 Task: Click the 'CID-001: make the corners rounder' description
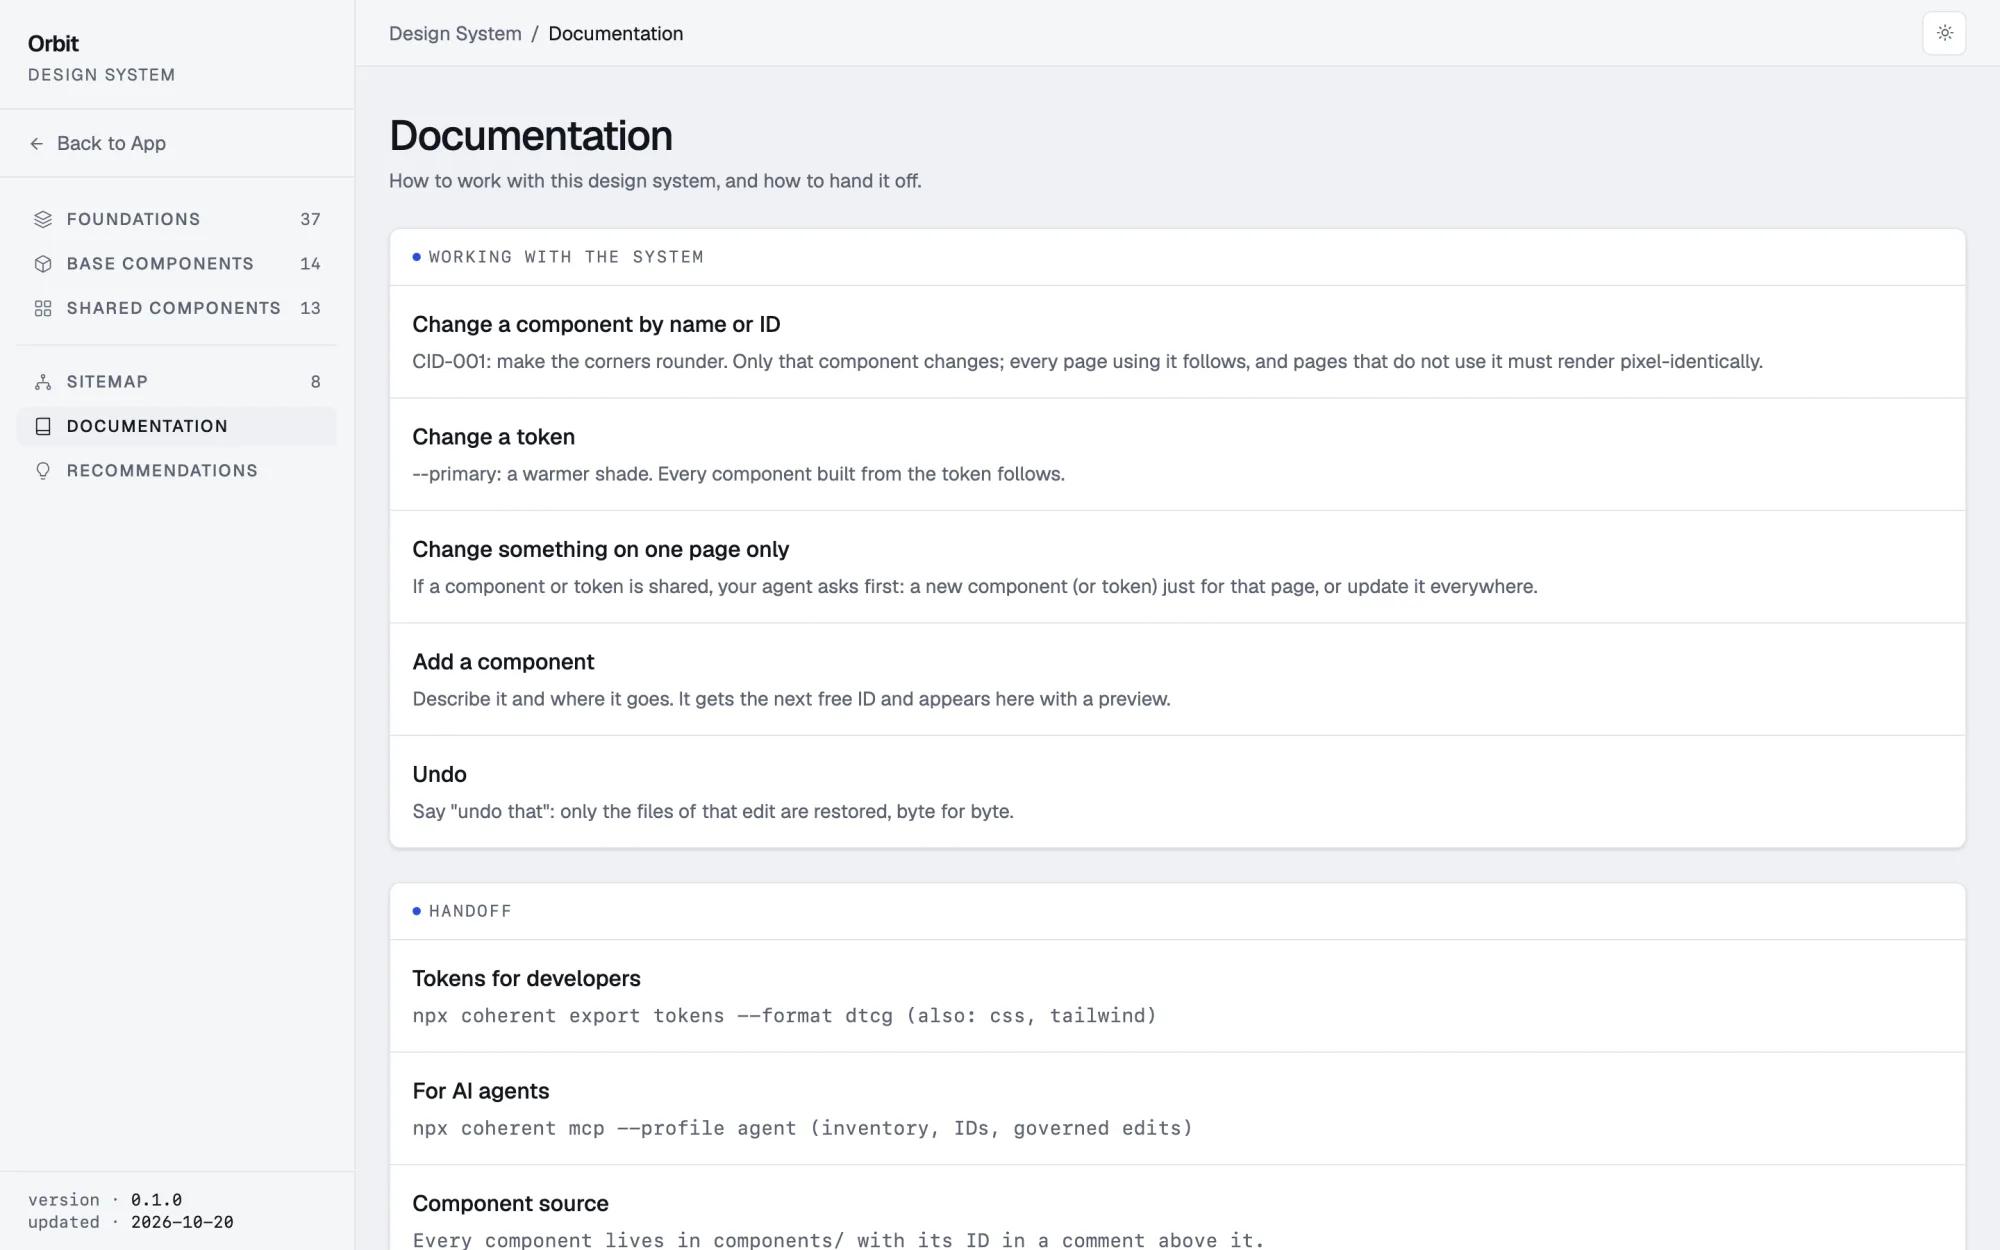(x=1087, y=362)
